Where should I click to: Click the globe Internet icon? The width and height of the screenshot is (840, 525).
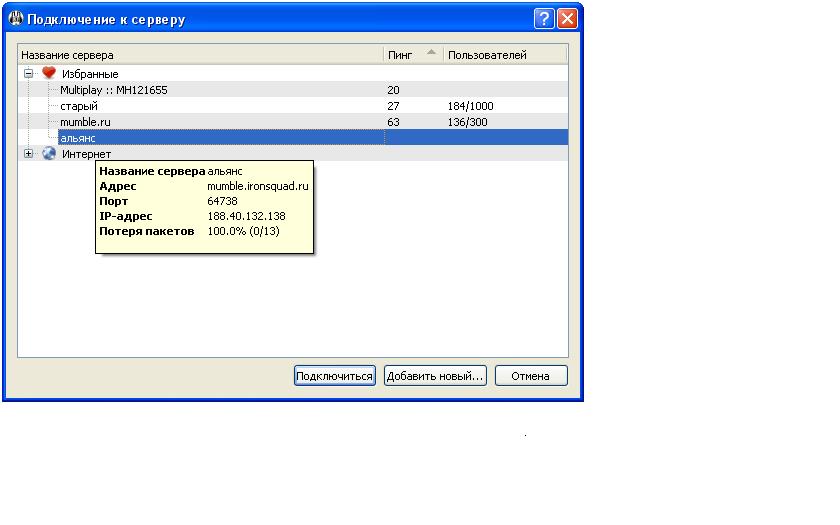click(x=48, y=154)
